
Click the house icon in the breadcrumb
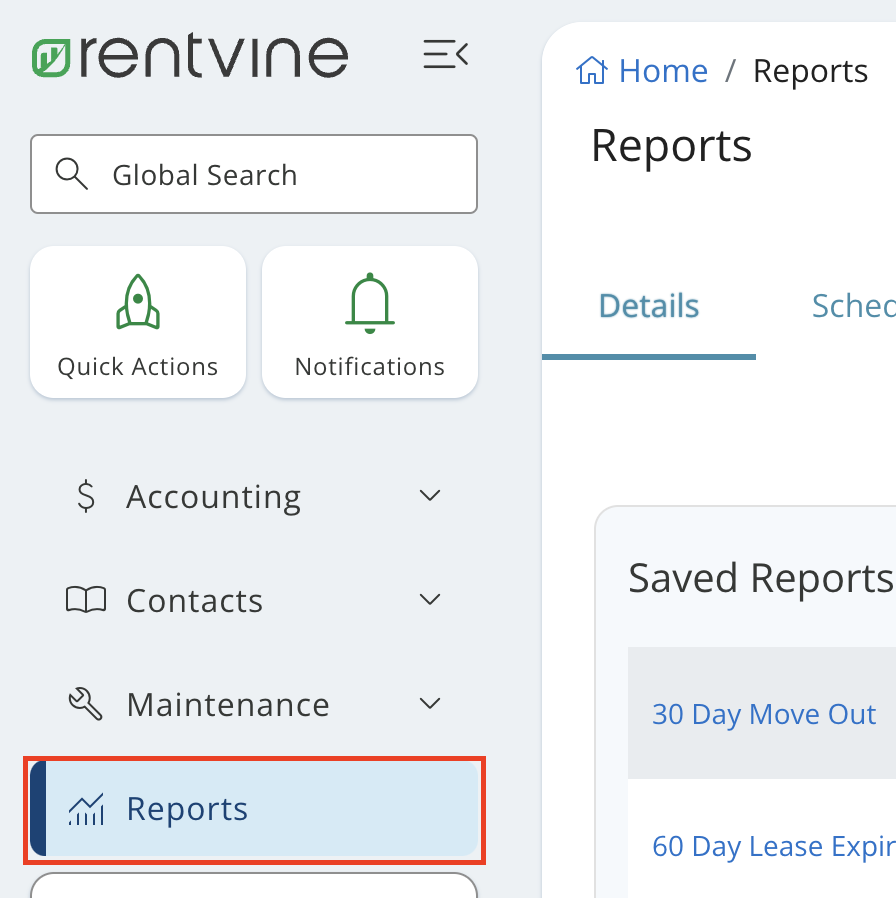coord(592,71)
